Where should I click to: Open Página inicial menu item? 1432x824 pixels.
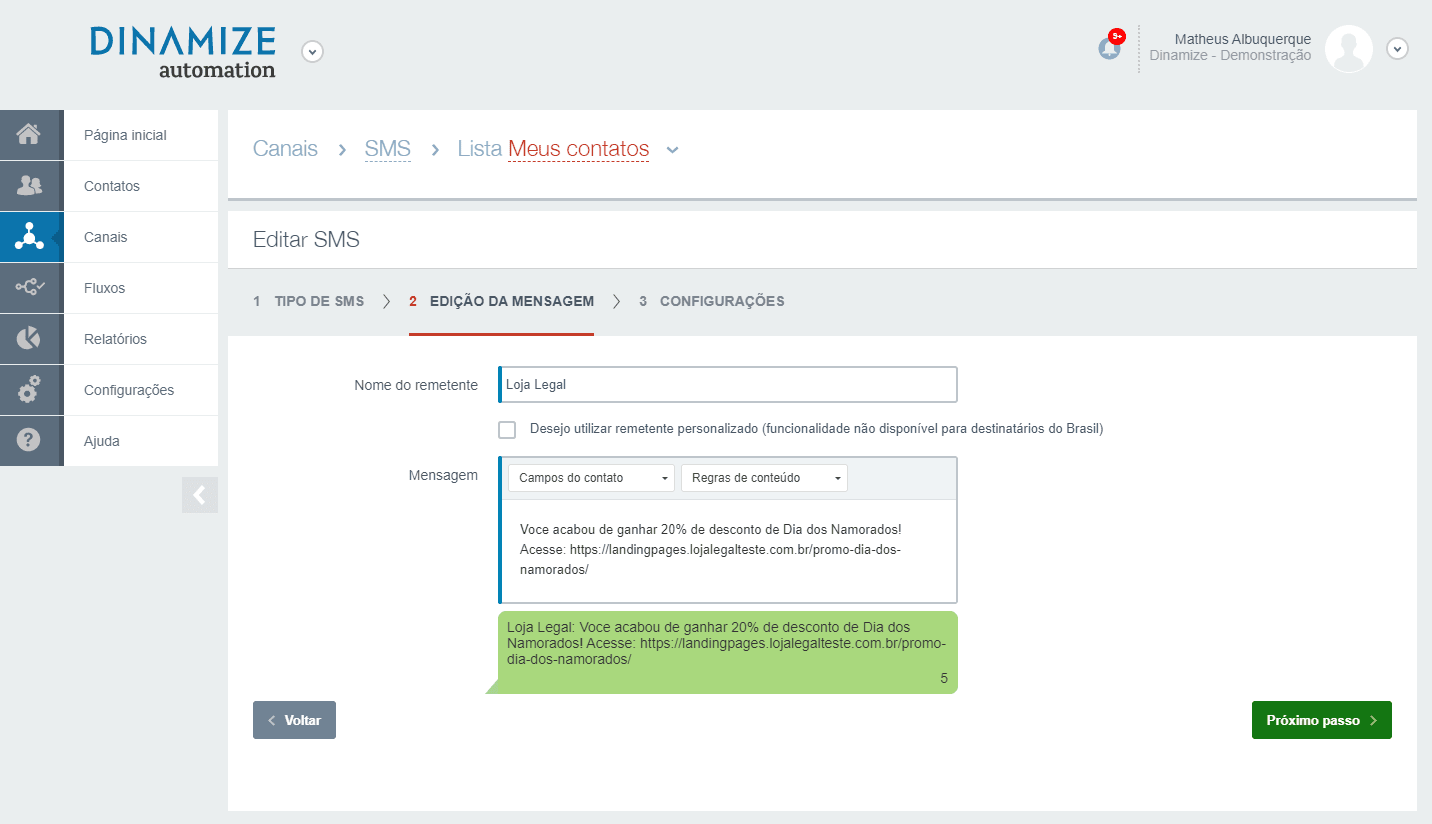click(125, 135)
